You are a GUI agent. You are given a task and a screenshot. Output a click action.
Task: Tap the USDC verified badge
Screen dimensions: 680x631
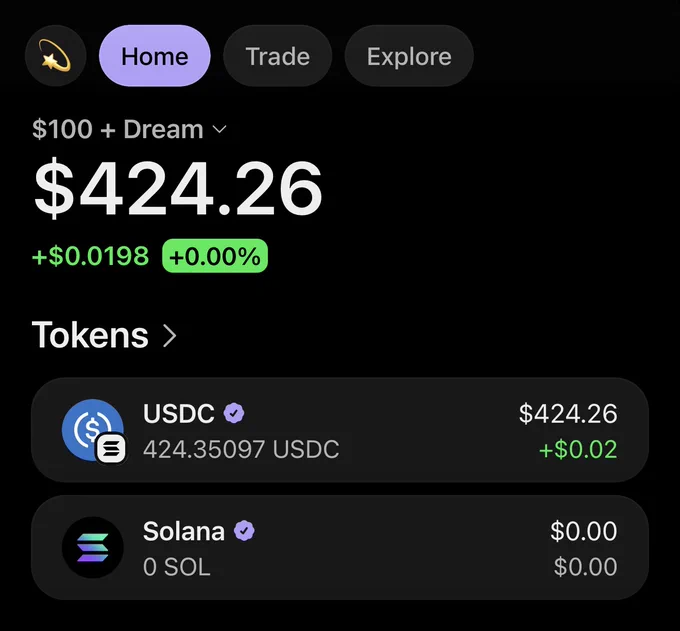[x=234, y=413]
